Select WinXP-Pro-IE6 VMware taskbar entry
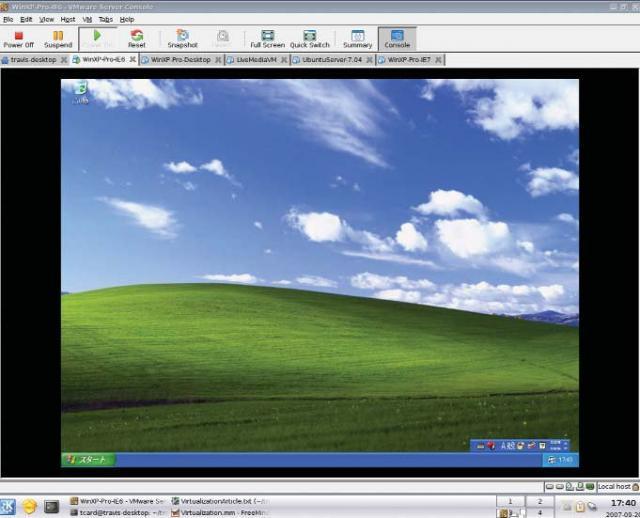The width and height of the screenshot is (640, 518). [118, 501]
